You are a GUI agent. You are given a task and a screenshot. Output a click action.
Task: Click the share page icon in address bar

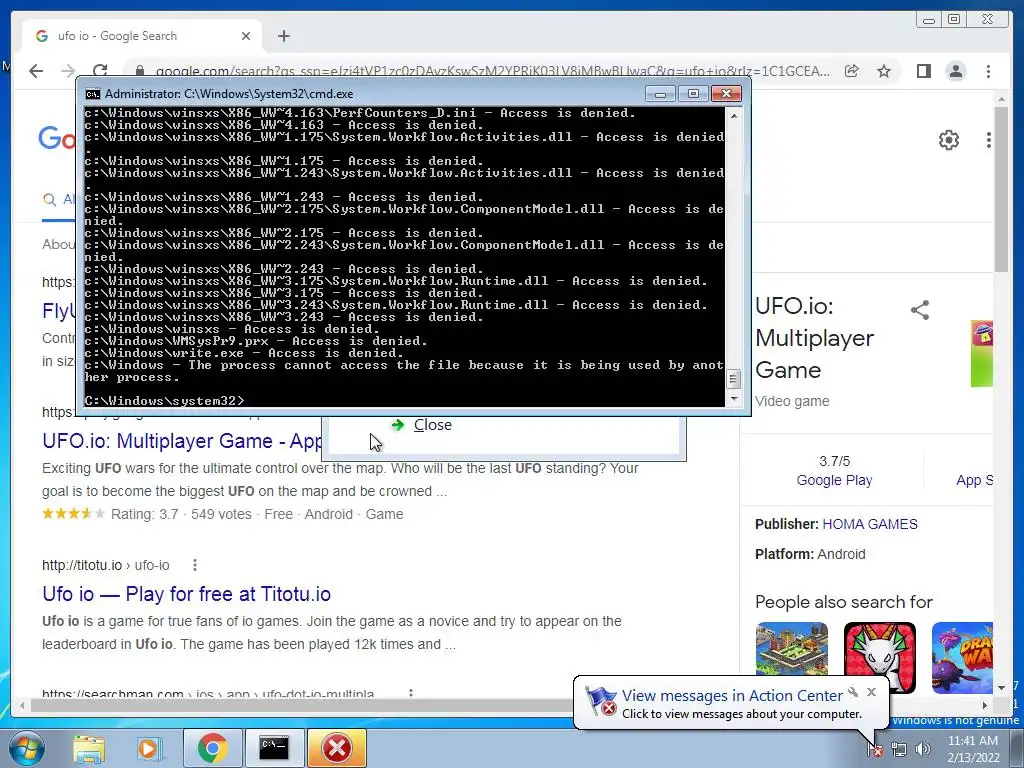coord(852,71)
